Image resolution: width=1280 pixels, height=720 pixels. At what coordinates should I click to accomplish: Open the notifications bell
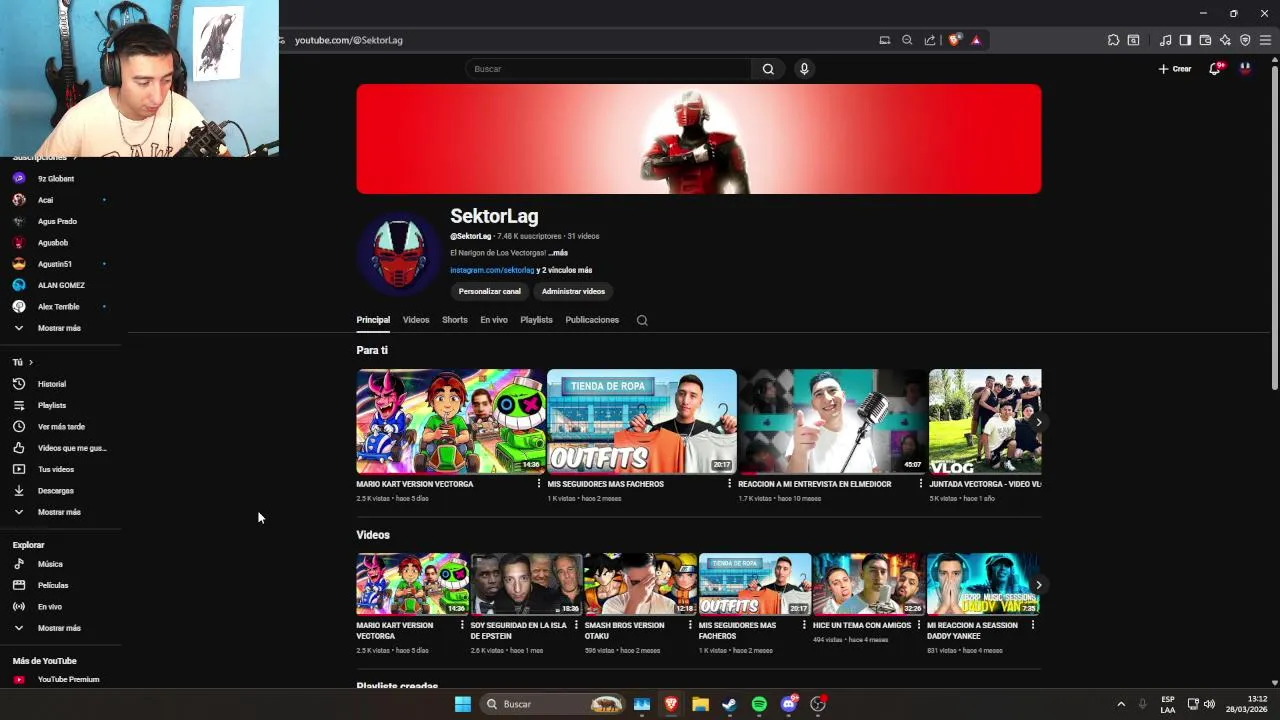click(1215, 69)
